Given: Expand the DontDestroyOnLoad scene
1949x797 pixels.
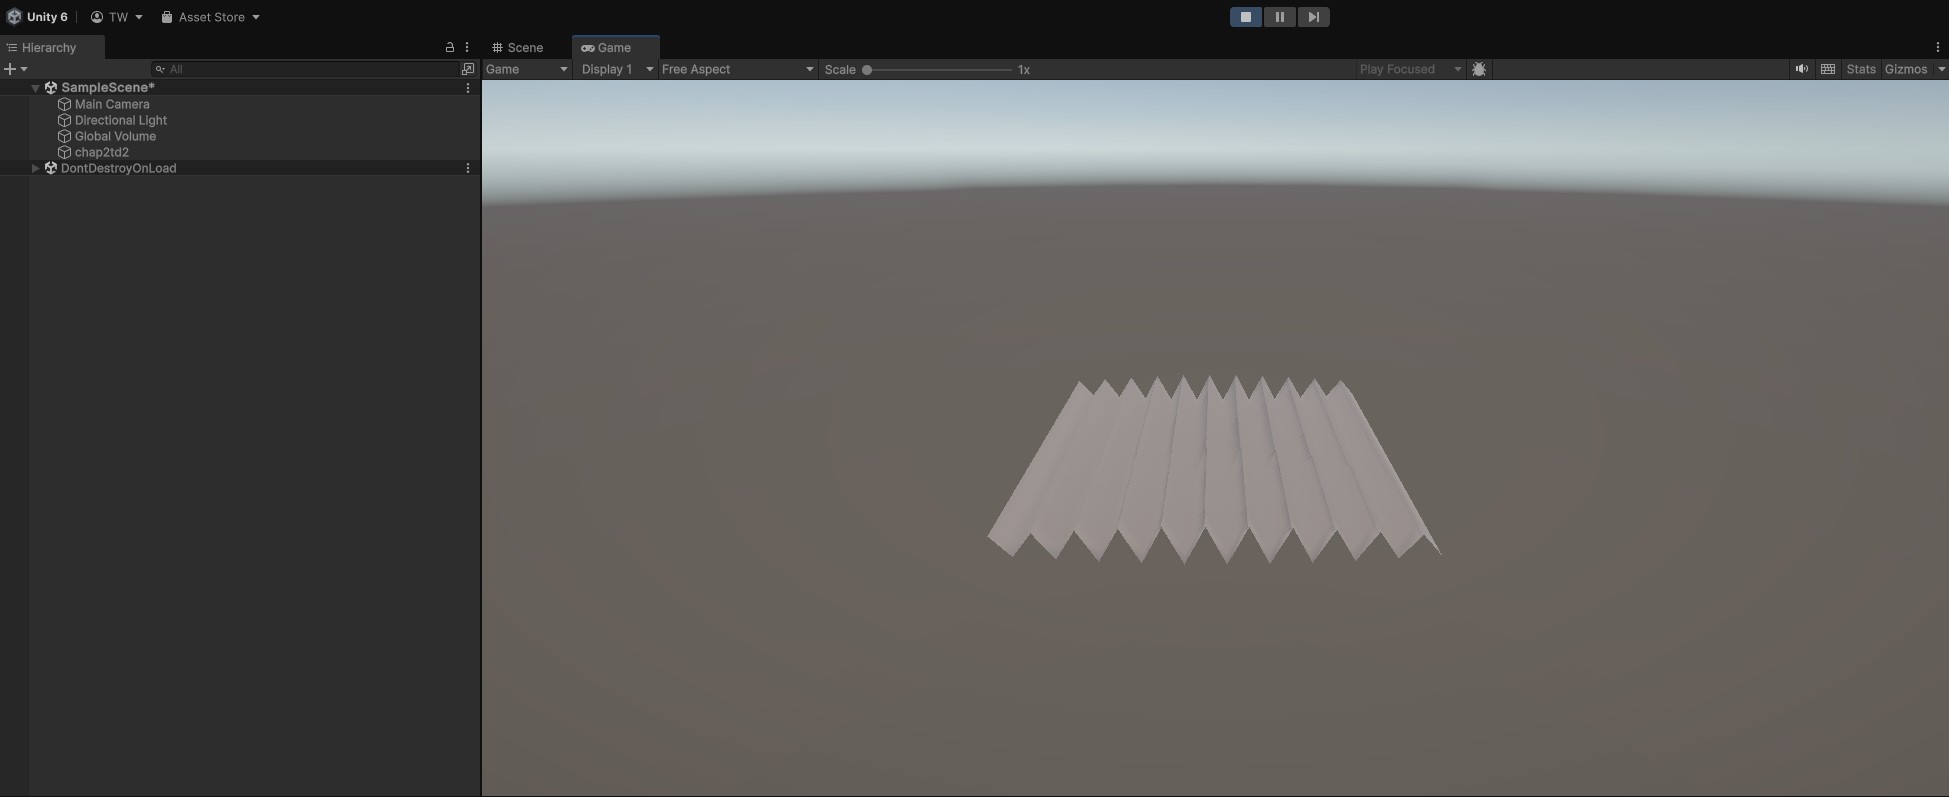Looking at the screenshot, I should point(35,168).
